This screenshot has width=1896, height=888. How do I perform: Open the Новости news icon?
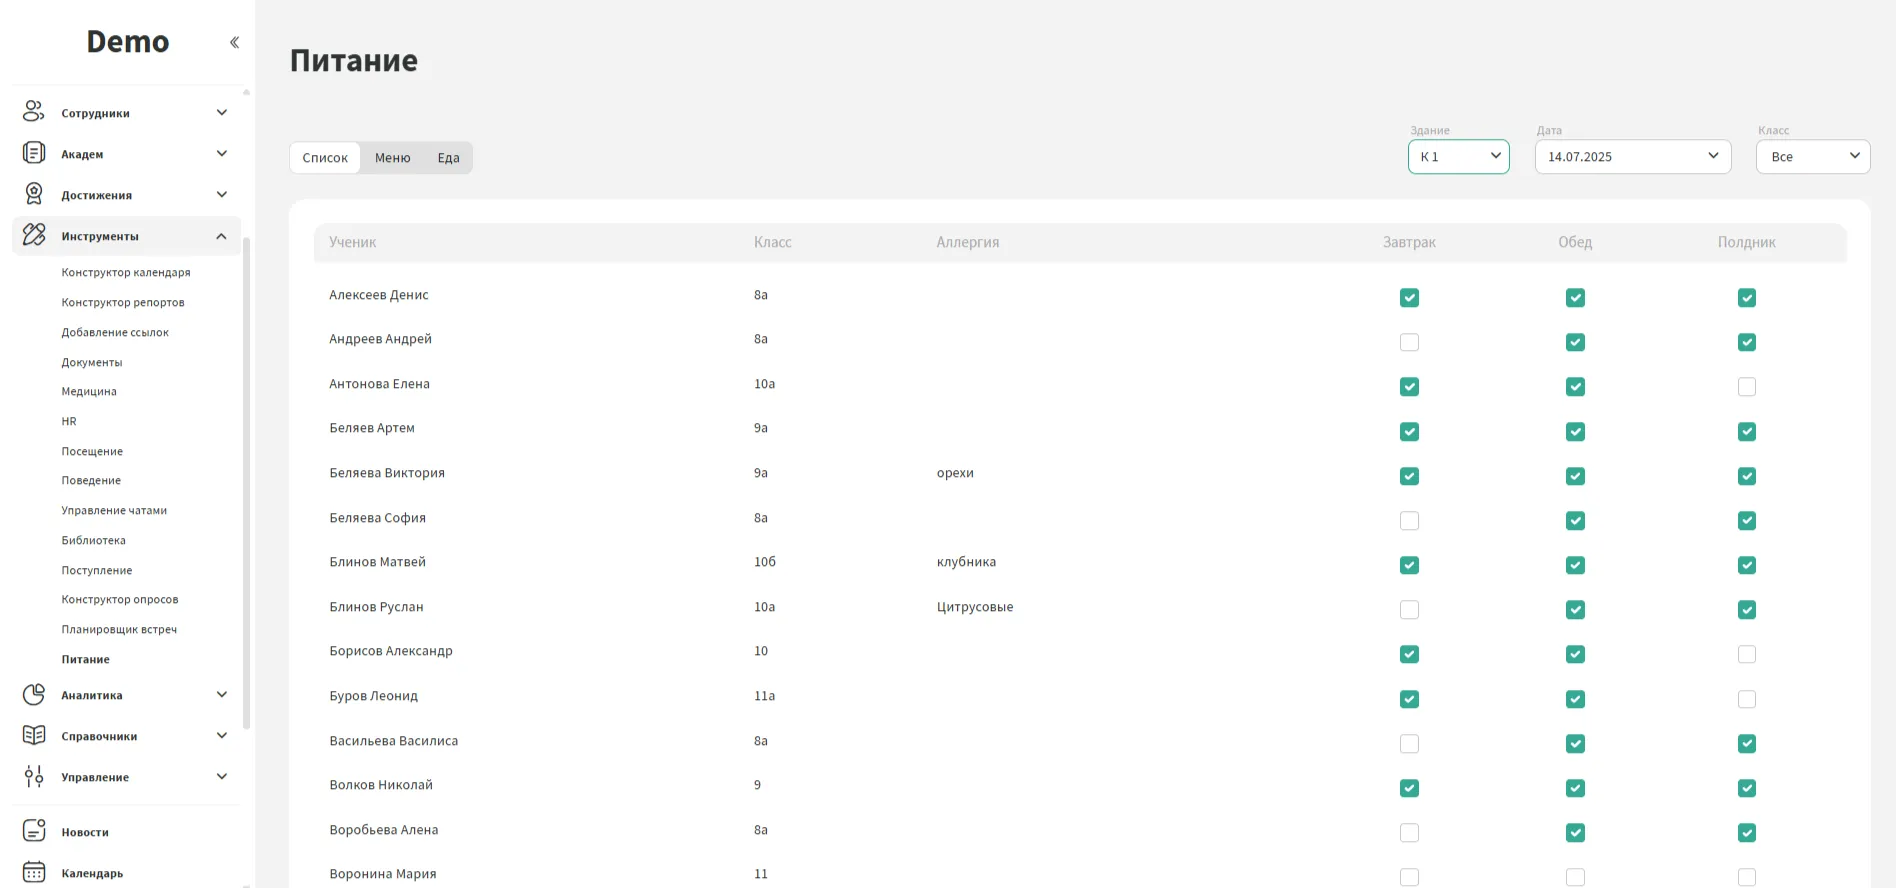click(x=34, y=831)
